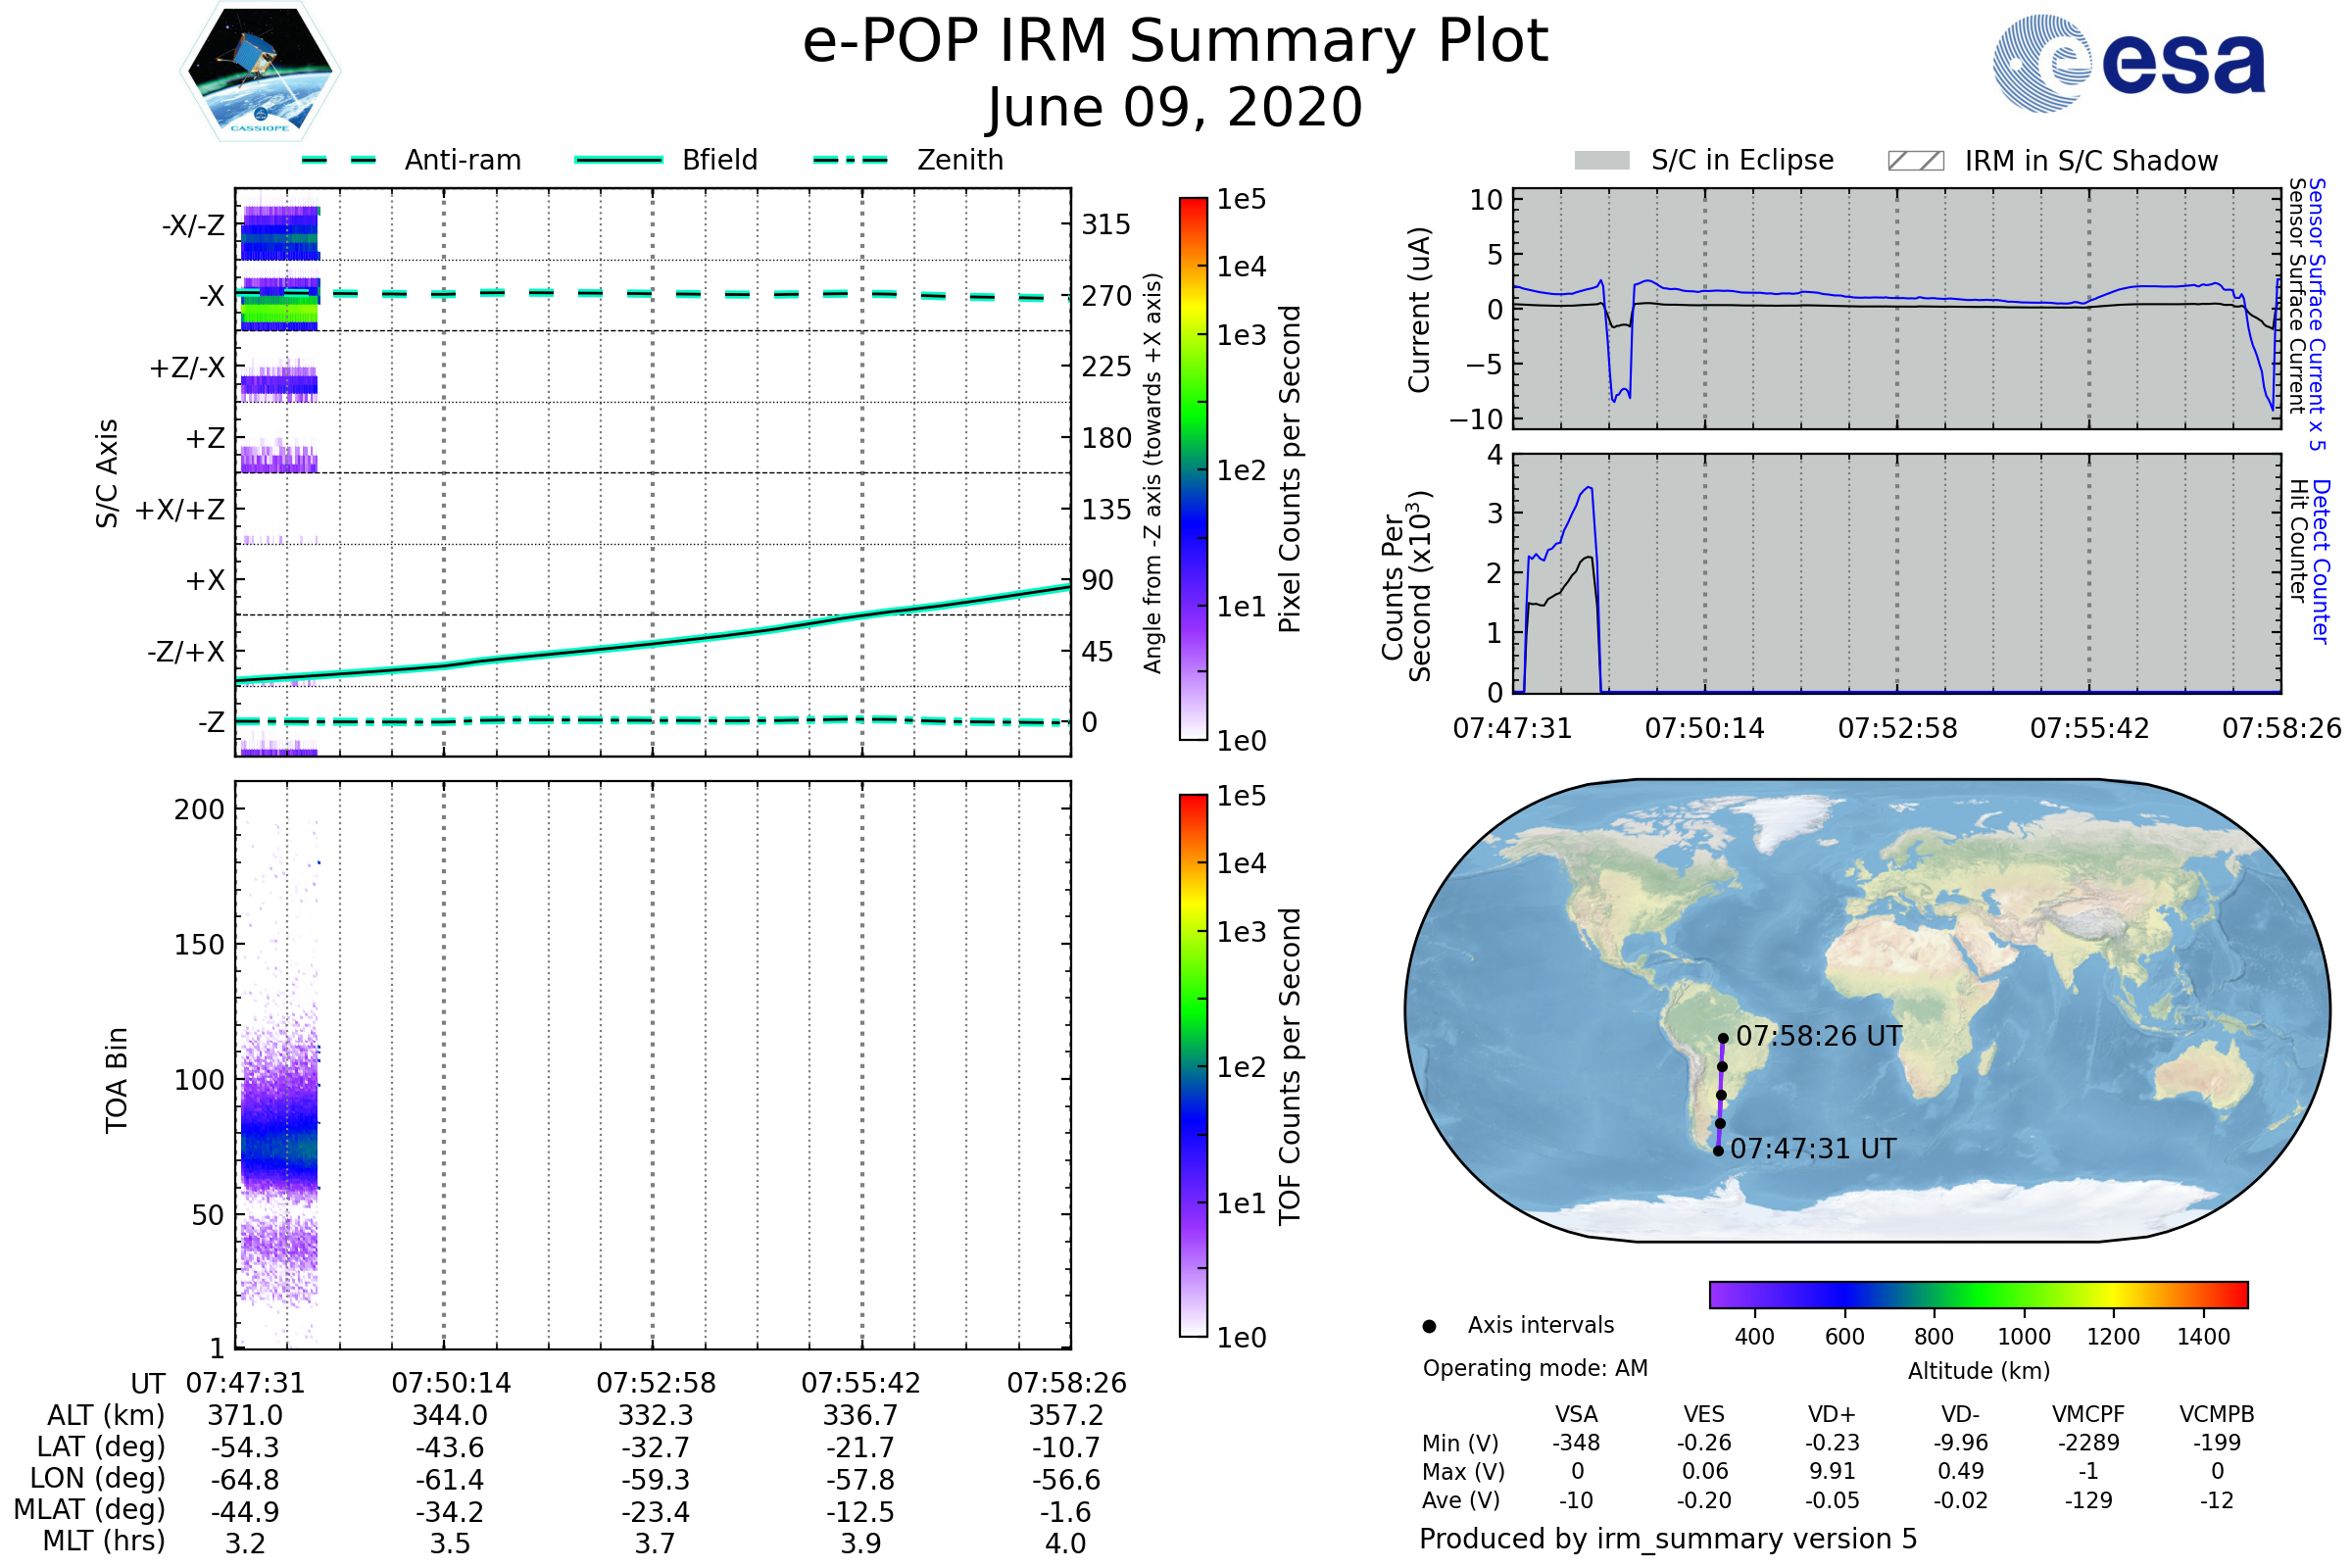Click the CASSIOPE satellite mission logo
Image resolution: width=2352 pixels, height=1568 pixels.
click(x=260, y=72)
